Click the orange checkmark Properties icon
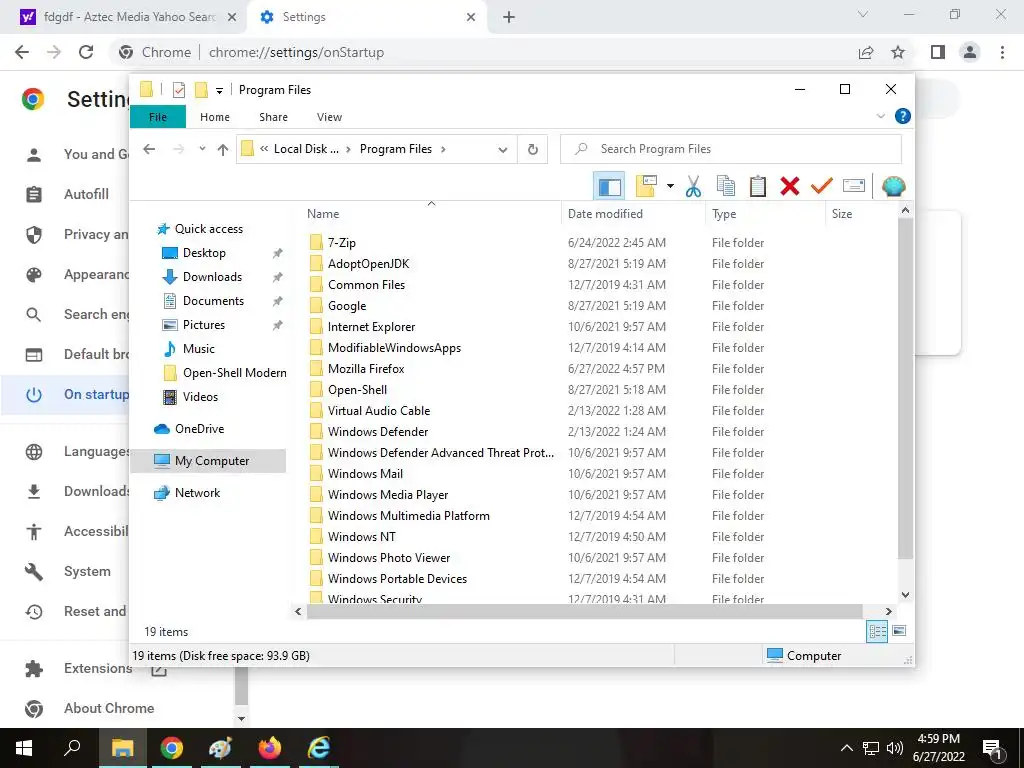1024x768 pixels. (x=822, y=187)
